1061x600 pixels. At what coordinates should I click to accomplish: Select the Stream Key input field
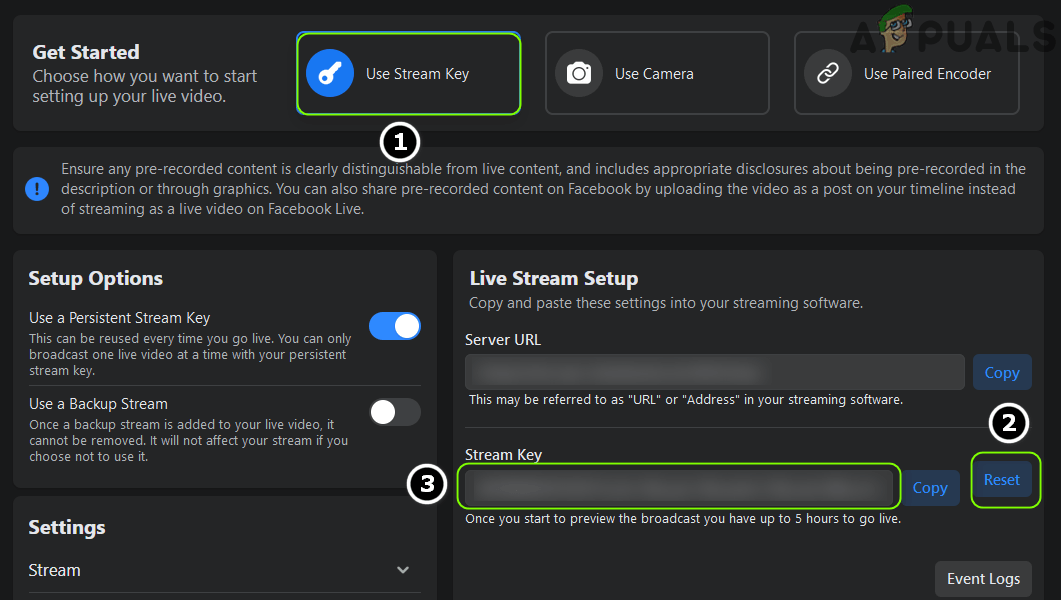tap(680, 487)
